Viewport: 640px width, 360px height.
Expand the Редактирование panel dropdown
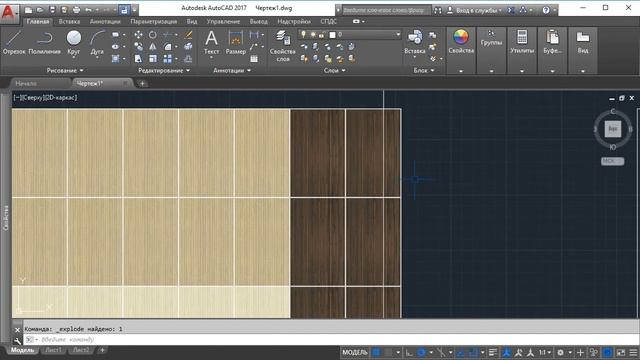164,70
